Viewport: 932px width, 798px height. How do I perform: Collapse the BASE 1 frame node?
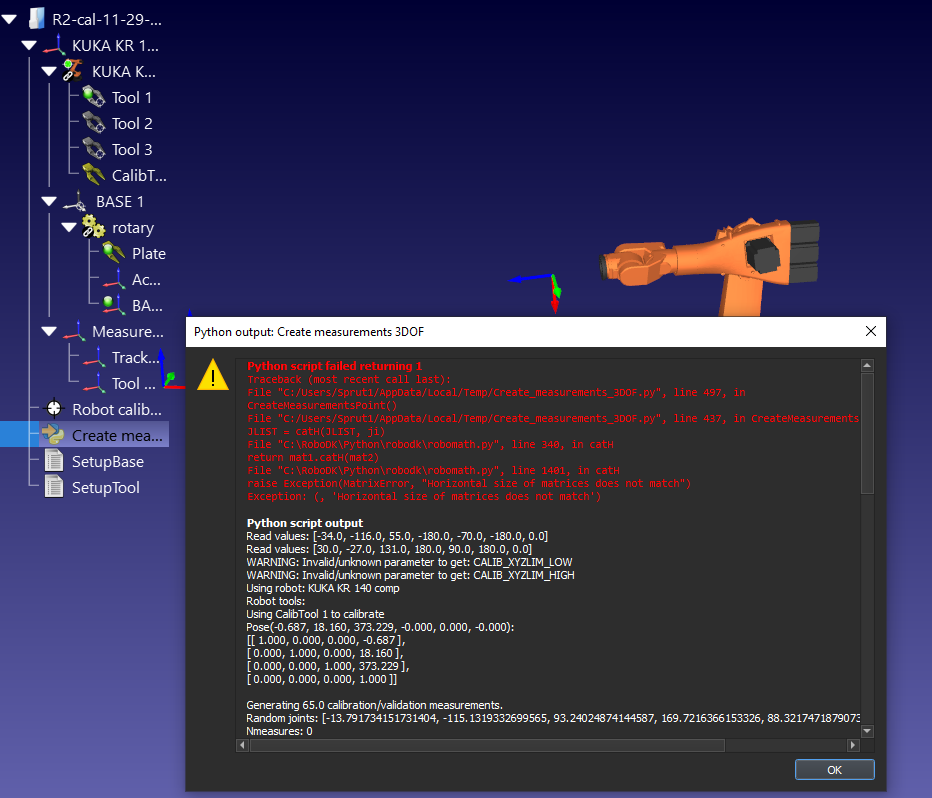click(x=49, y=201)
